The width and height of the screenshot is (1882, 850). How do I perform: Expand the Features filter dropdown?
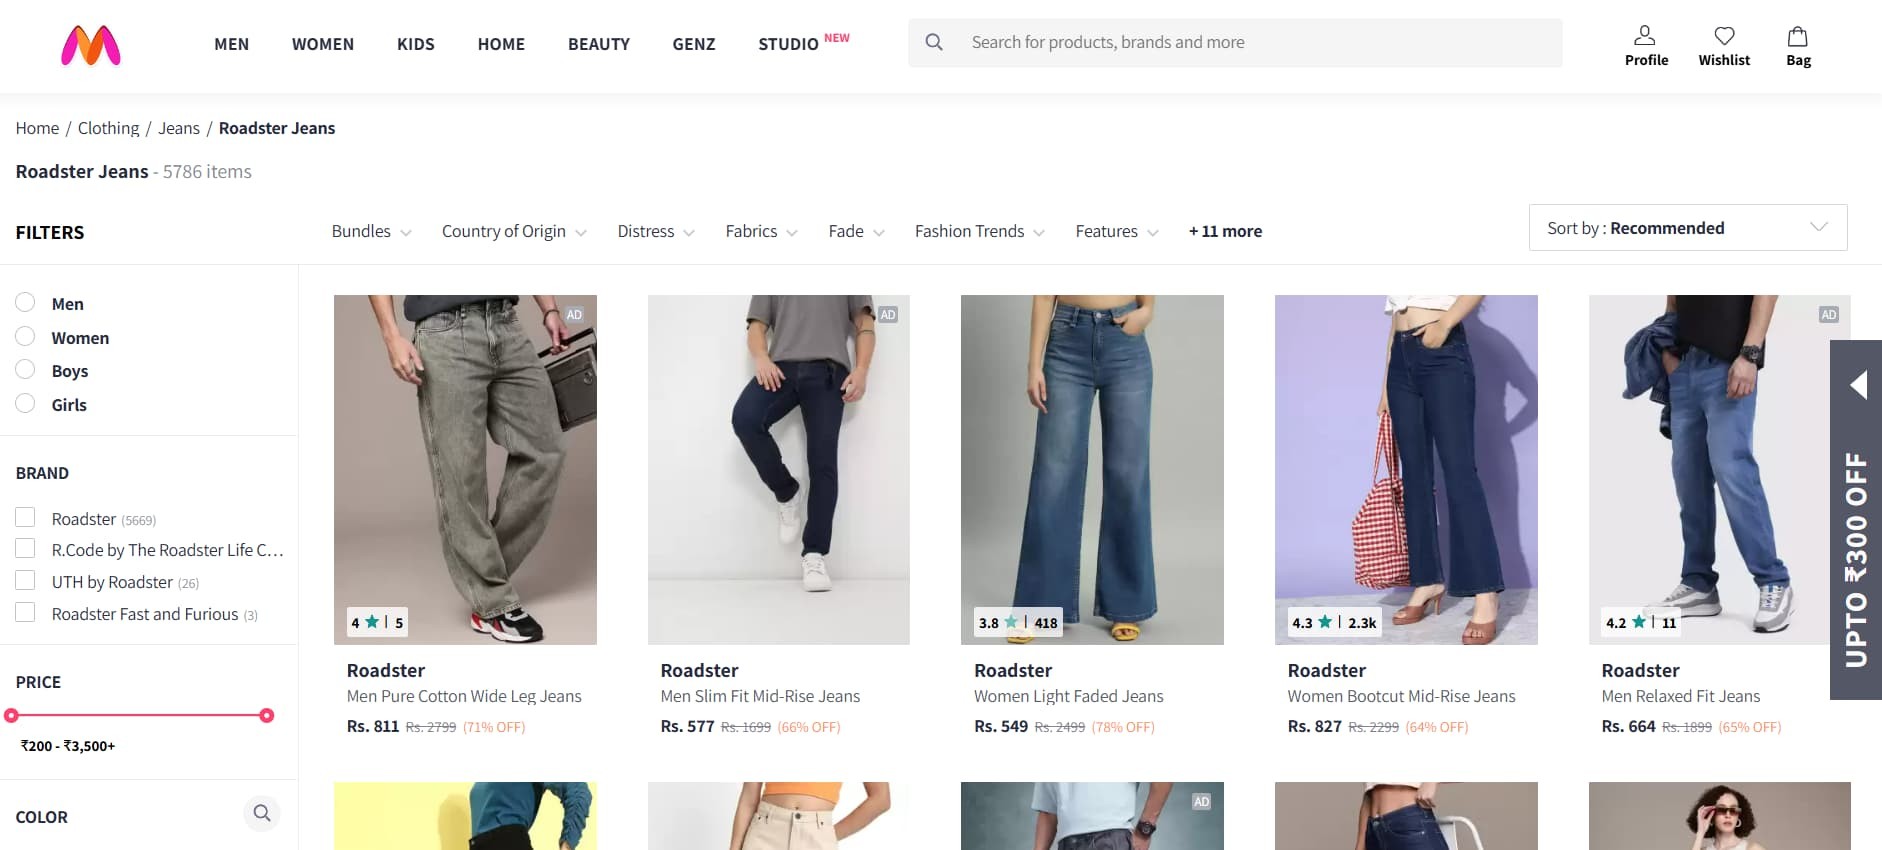1117,231
